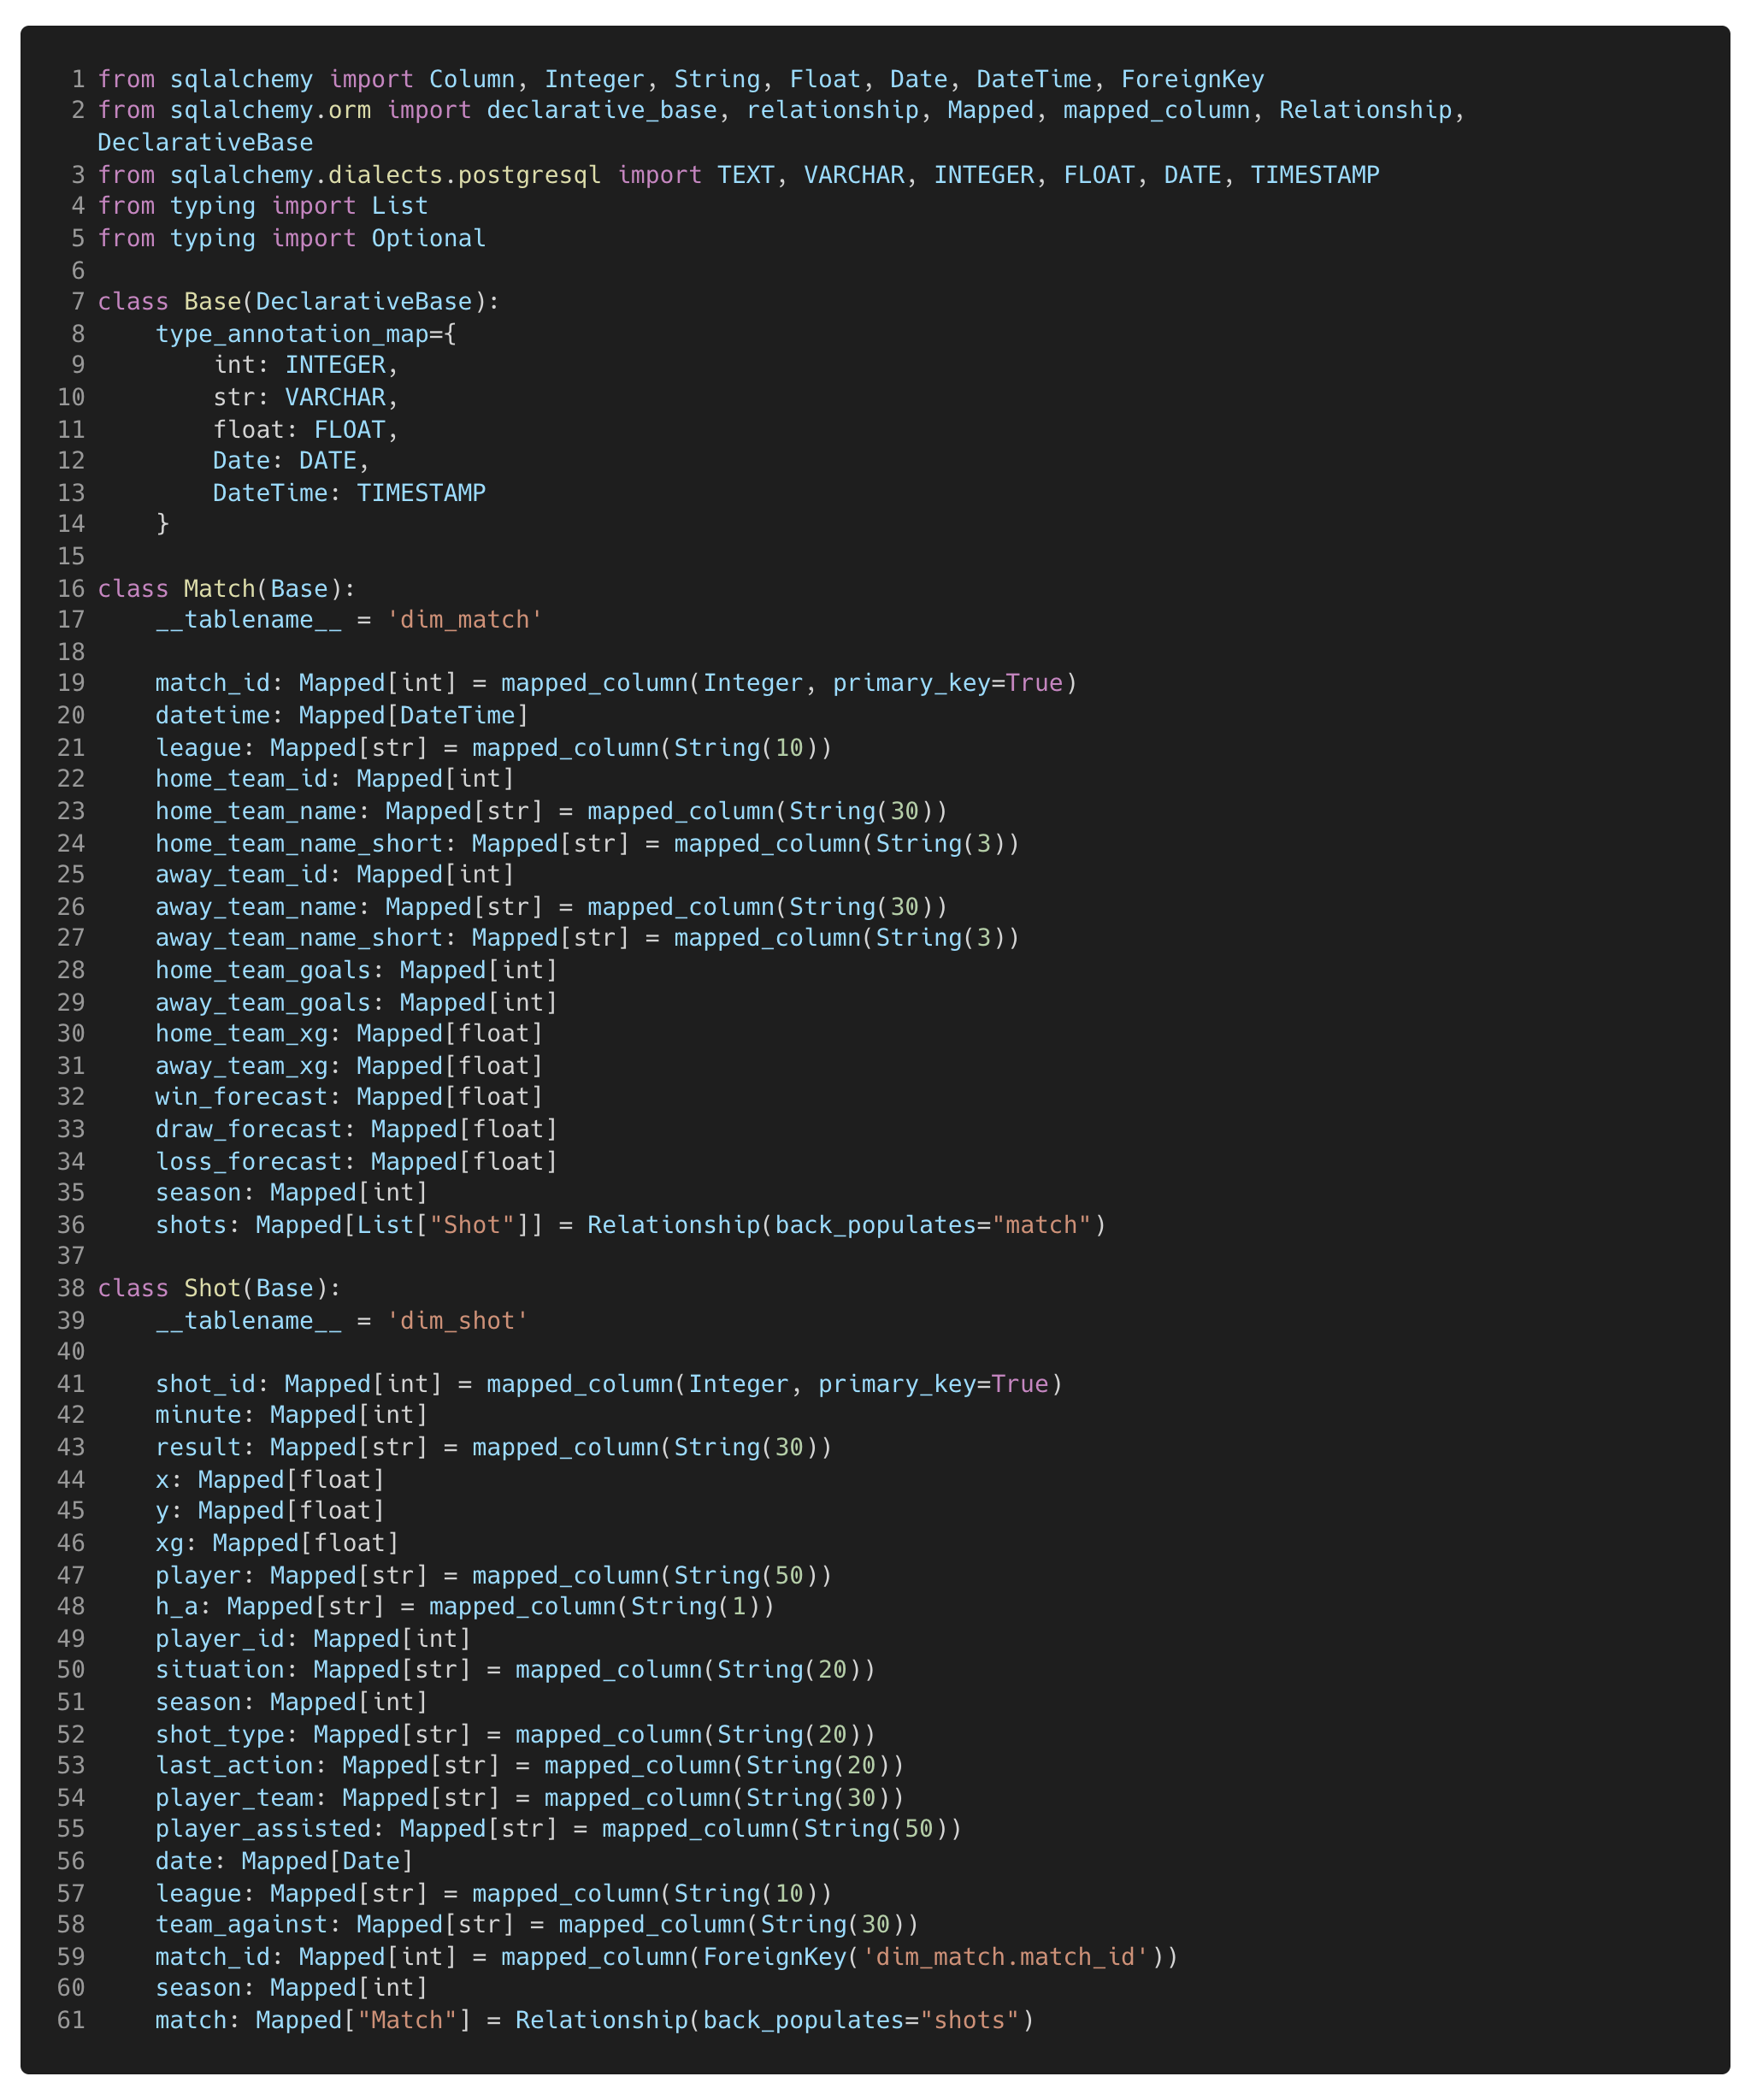
Task: Click 'Optional' in the typing import
Action: point(428,239)
